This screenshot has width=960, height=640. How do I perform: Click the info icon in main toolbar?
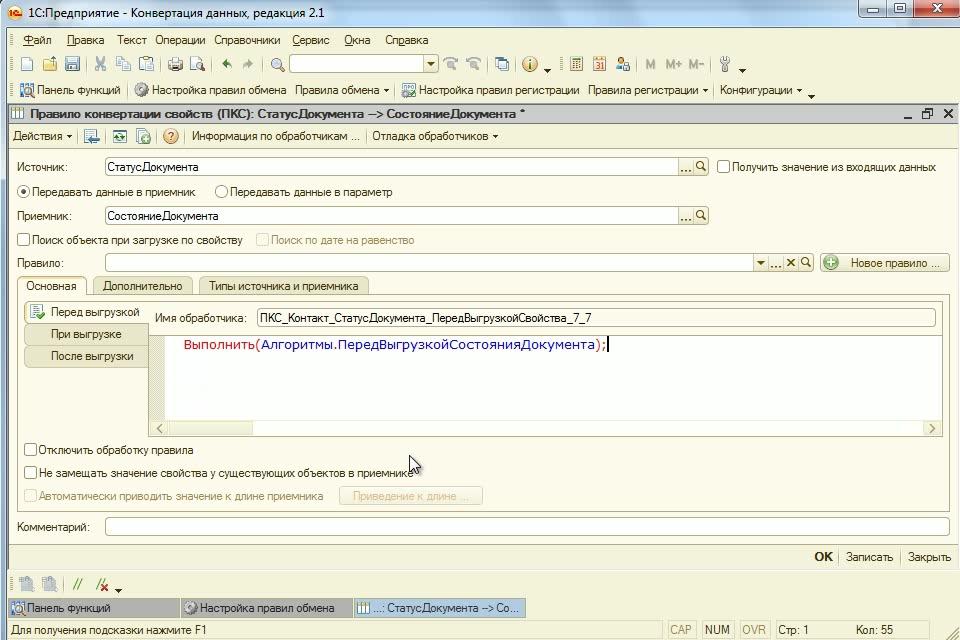530,64
